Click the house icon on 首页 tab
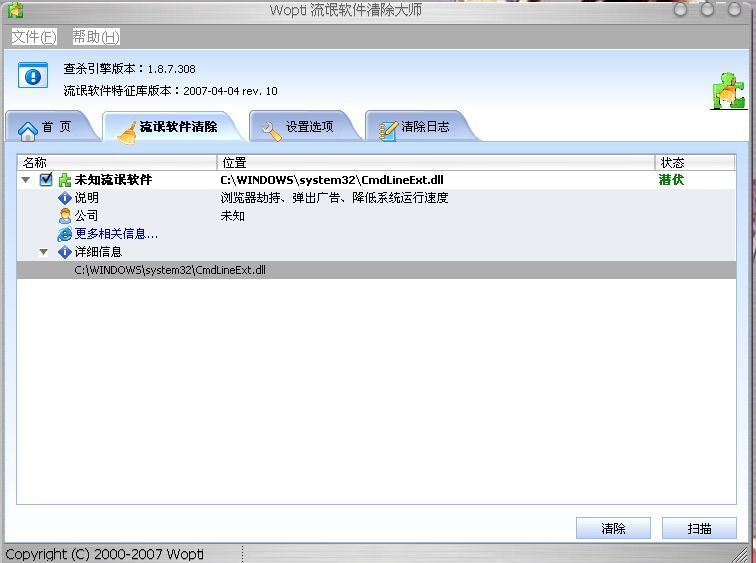 tap(27, 130)
